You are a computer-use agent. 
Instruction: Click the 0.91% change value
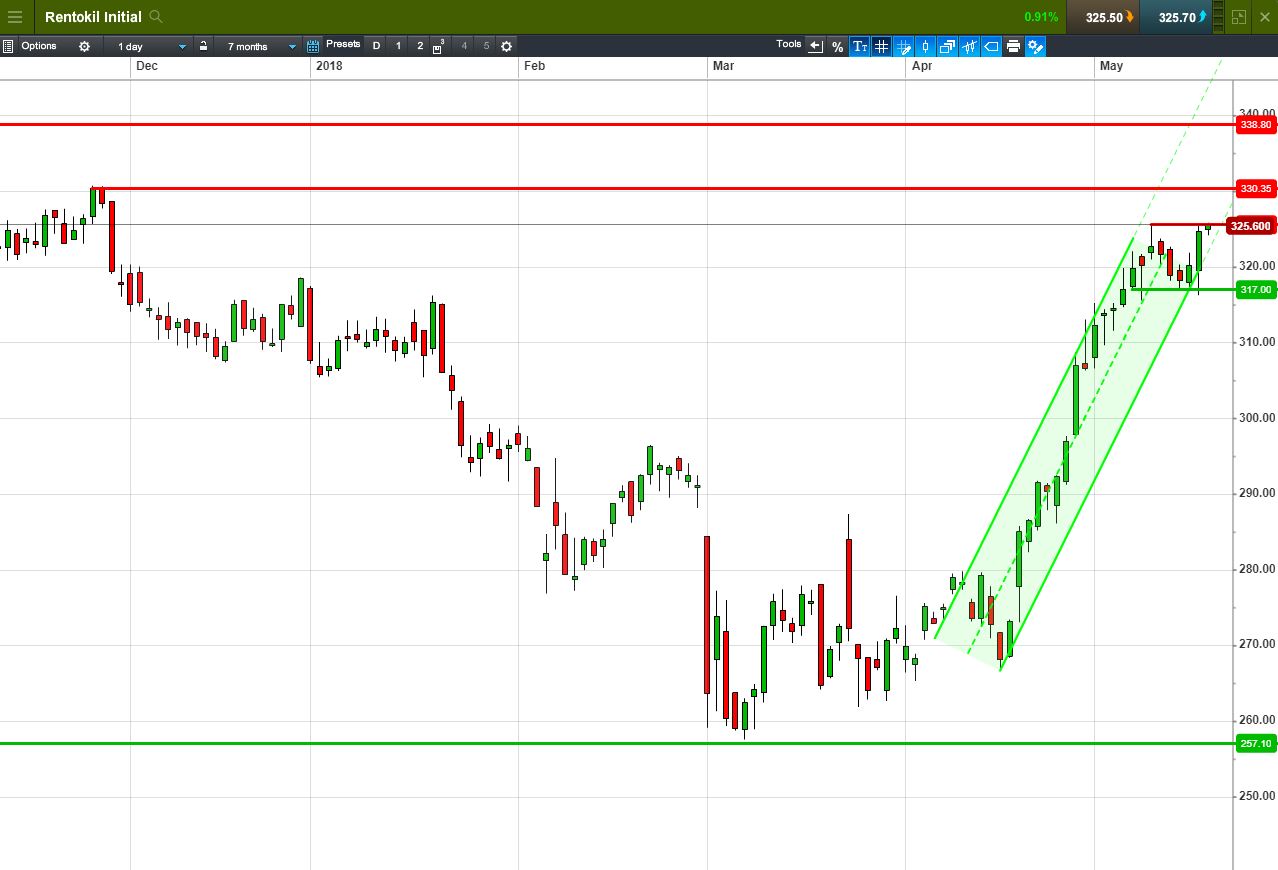pos(1041,17)
